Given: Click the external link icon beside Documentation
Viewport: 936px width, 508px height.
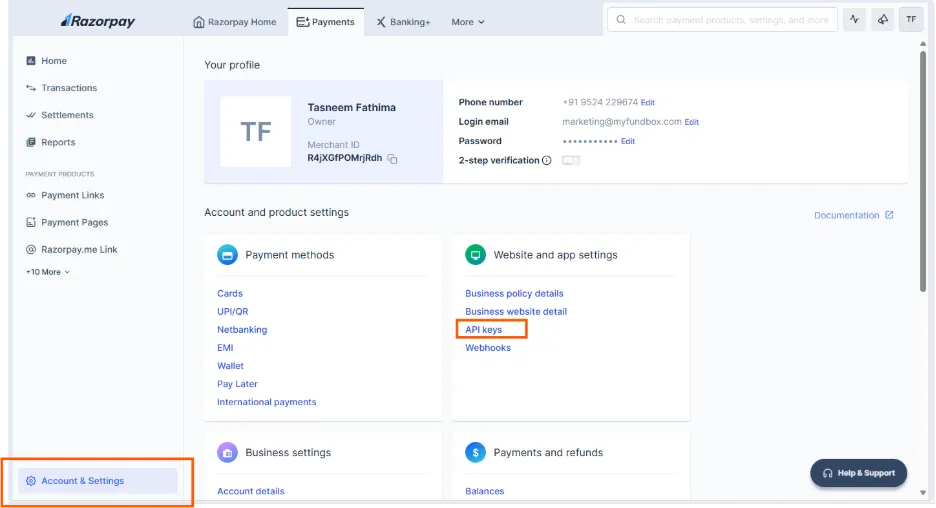Looking at the screenshot, I should point(889,215).
